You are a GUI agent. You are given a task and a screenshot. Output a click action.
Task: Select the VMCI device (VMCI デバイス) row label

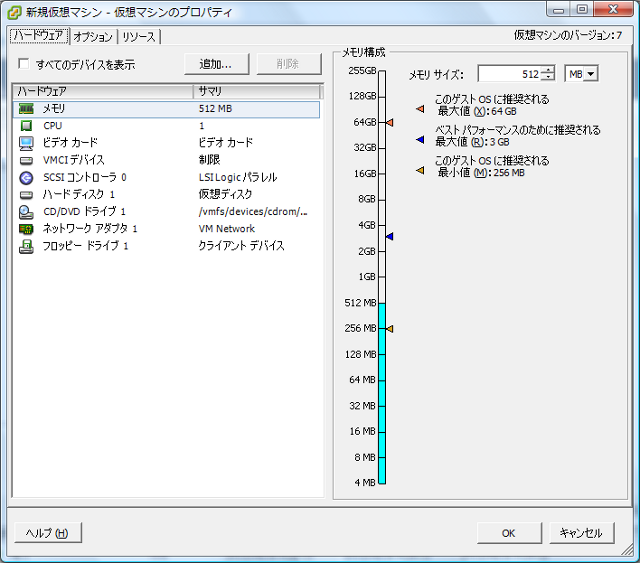[x=74, y=160]
